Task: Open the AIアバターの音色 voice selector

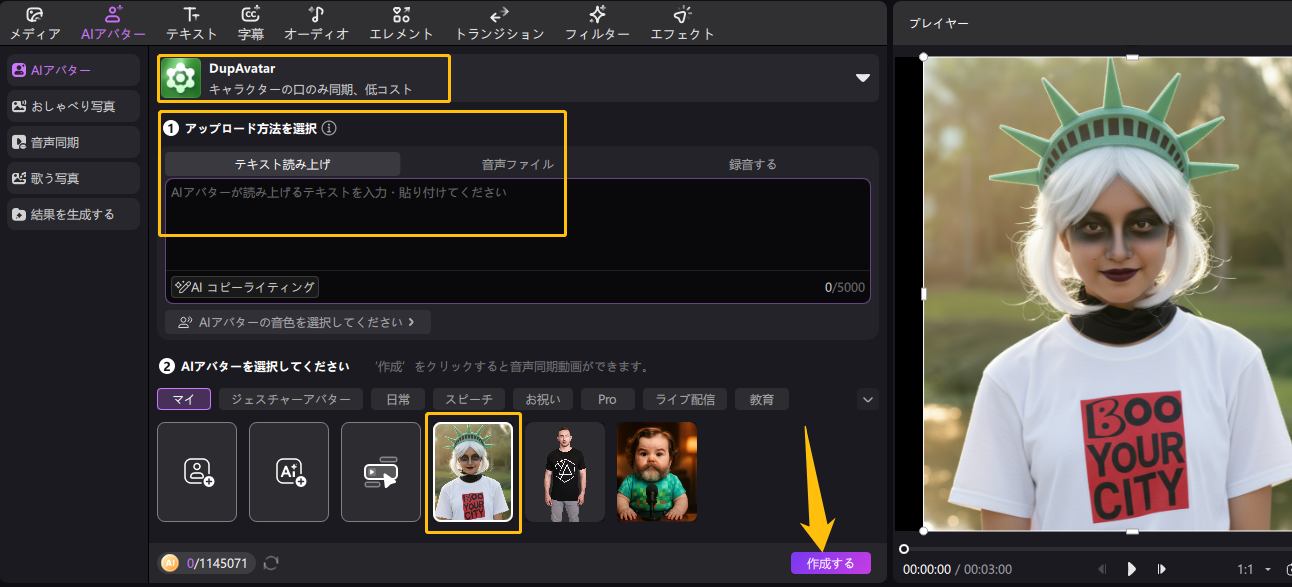Action: point(297,322)
